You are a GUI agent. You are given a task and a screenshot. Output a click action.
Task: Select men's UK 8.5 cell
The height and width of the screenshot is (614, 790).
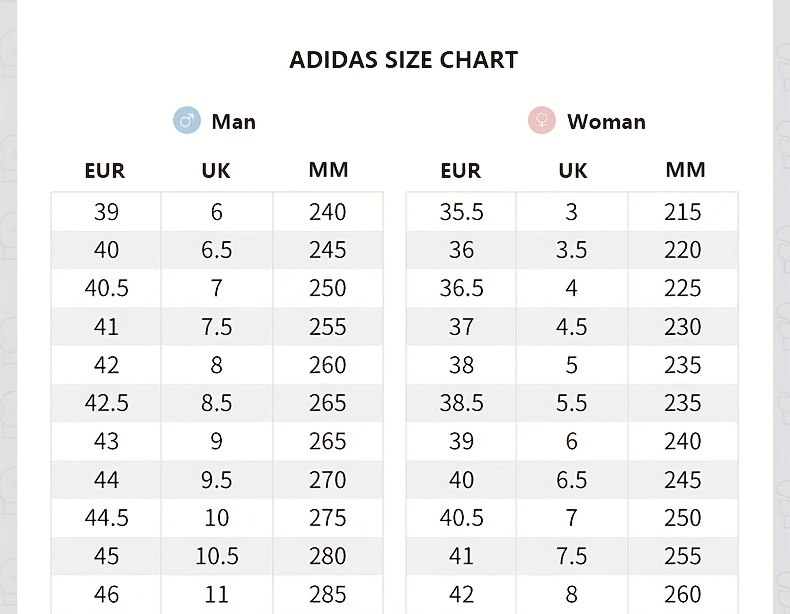217,403
